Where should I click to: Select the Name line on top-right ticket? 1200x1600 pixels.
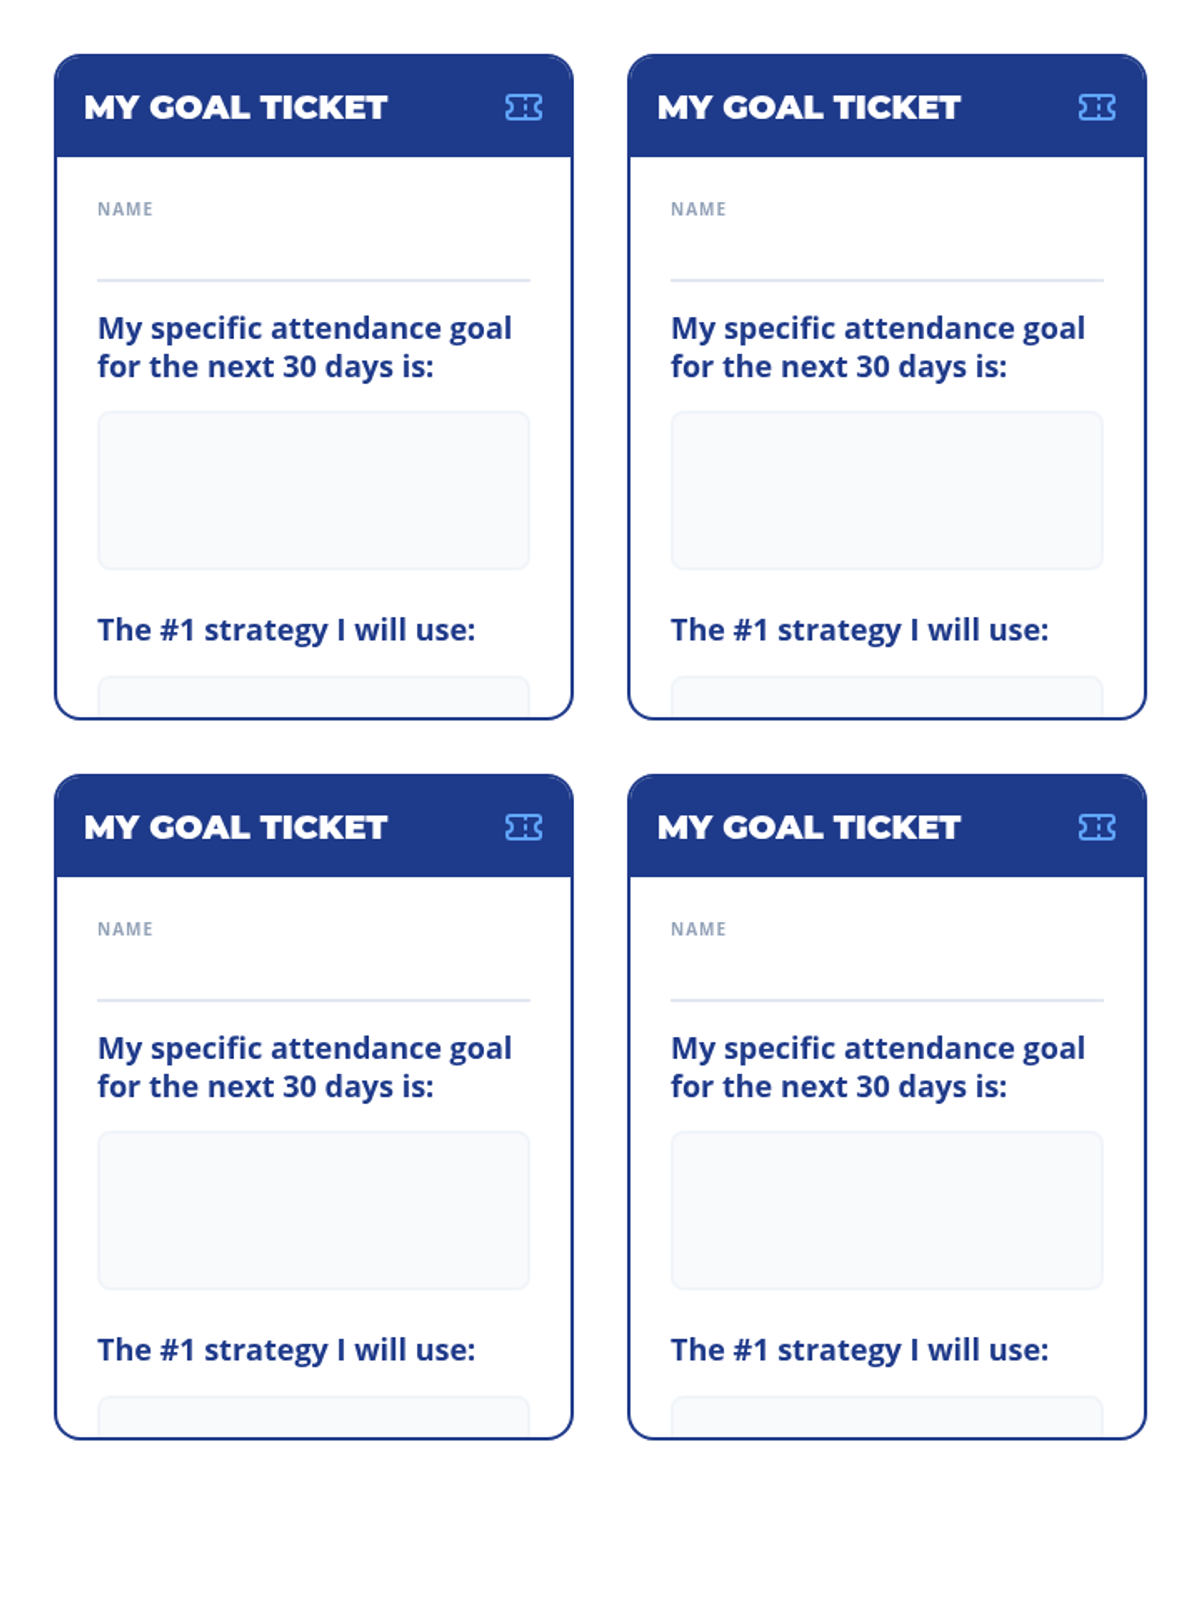click(887, 255)
